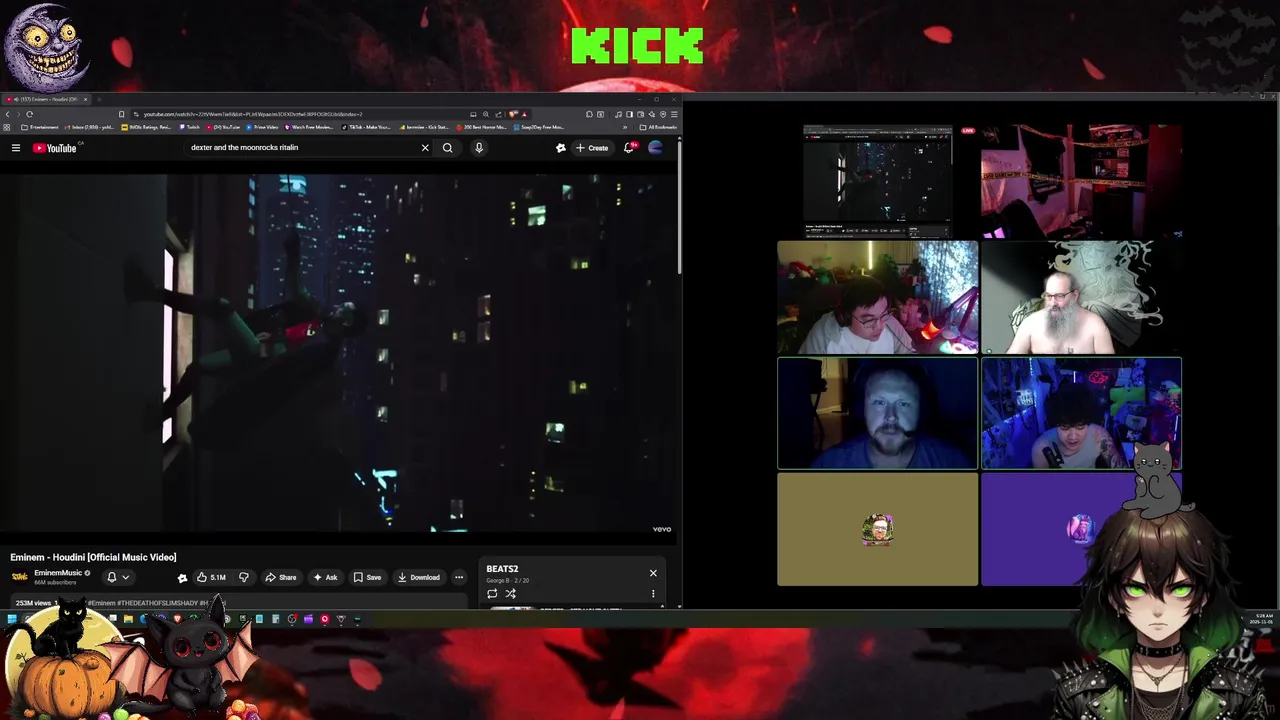Open the Windows Start button on the taskbar
Image resolution: width=1280 pixels, height=720 pixels.
(12, 619)
